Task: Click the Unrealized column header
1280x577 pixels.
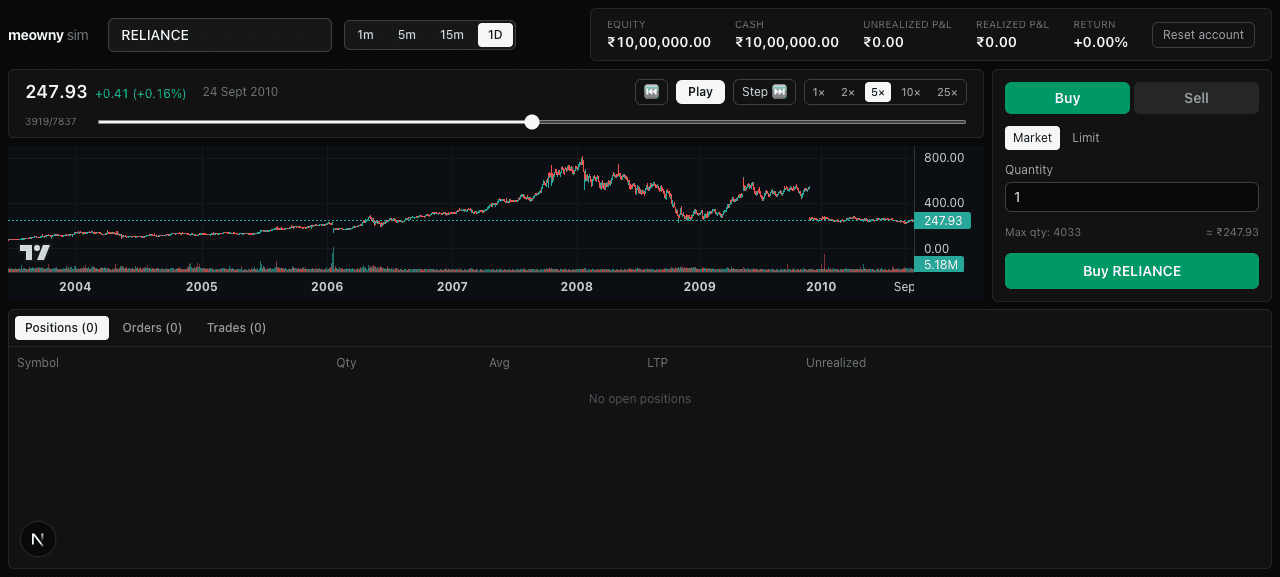Action: (836, 363)
